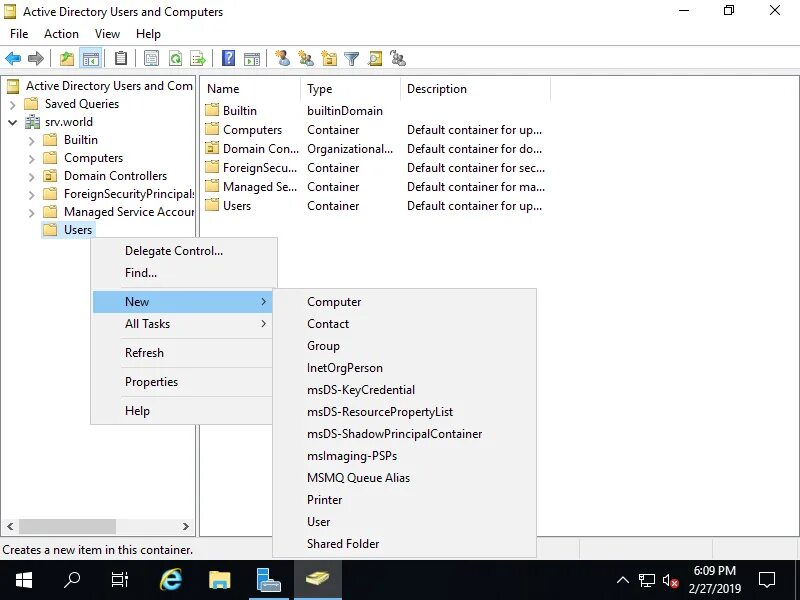Click the Forward arrow in toolbar

click(x=36, y=59)
